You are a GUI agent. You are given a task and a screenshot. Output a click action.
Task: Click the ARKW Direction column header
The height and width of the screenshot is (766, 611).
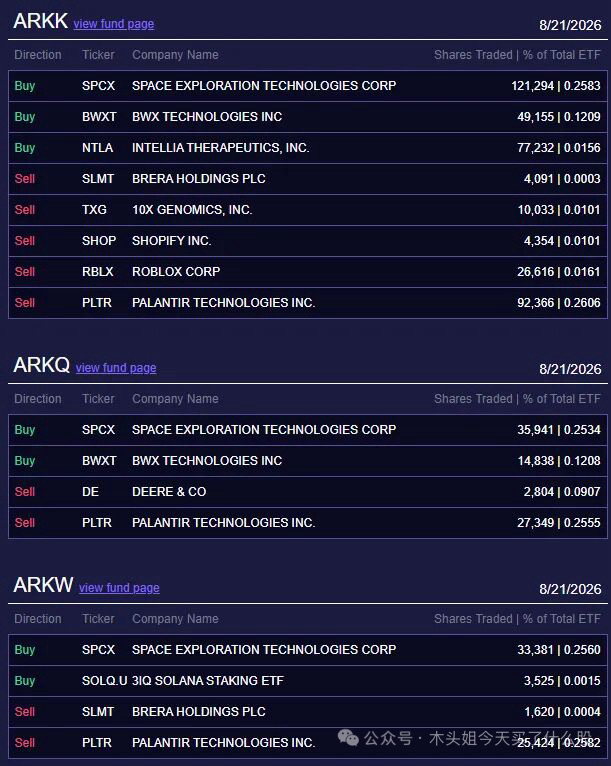(38, 618)
